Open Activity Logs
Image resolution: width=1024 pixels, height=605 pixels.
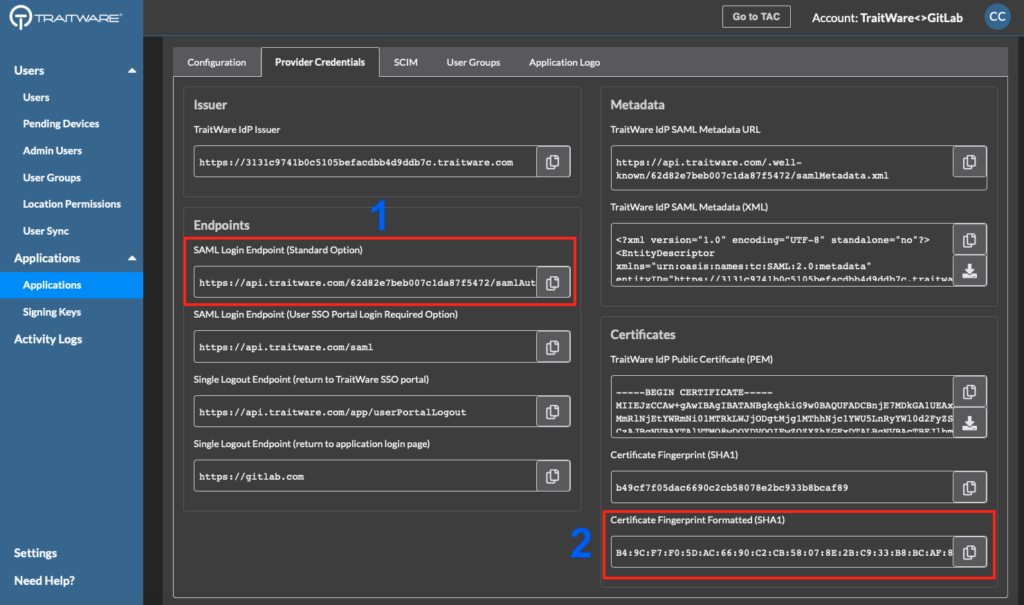[x=48, y=339]
